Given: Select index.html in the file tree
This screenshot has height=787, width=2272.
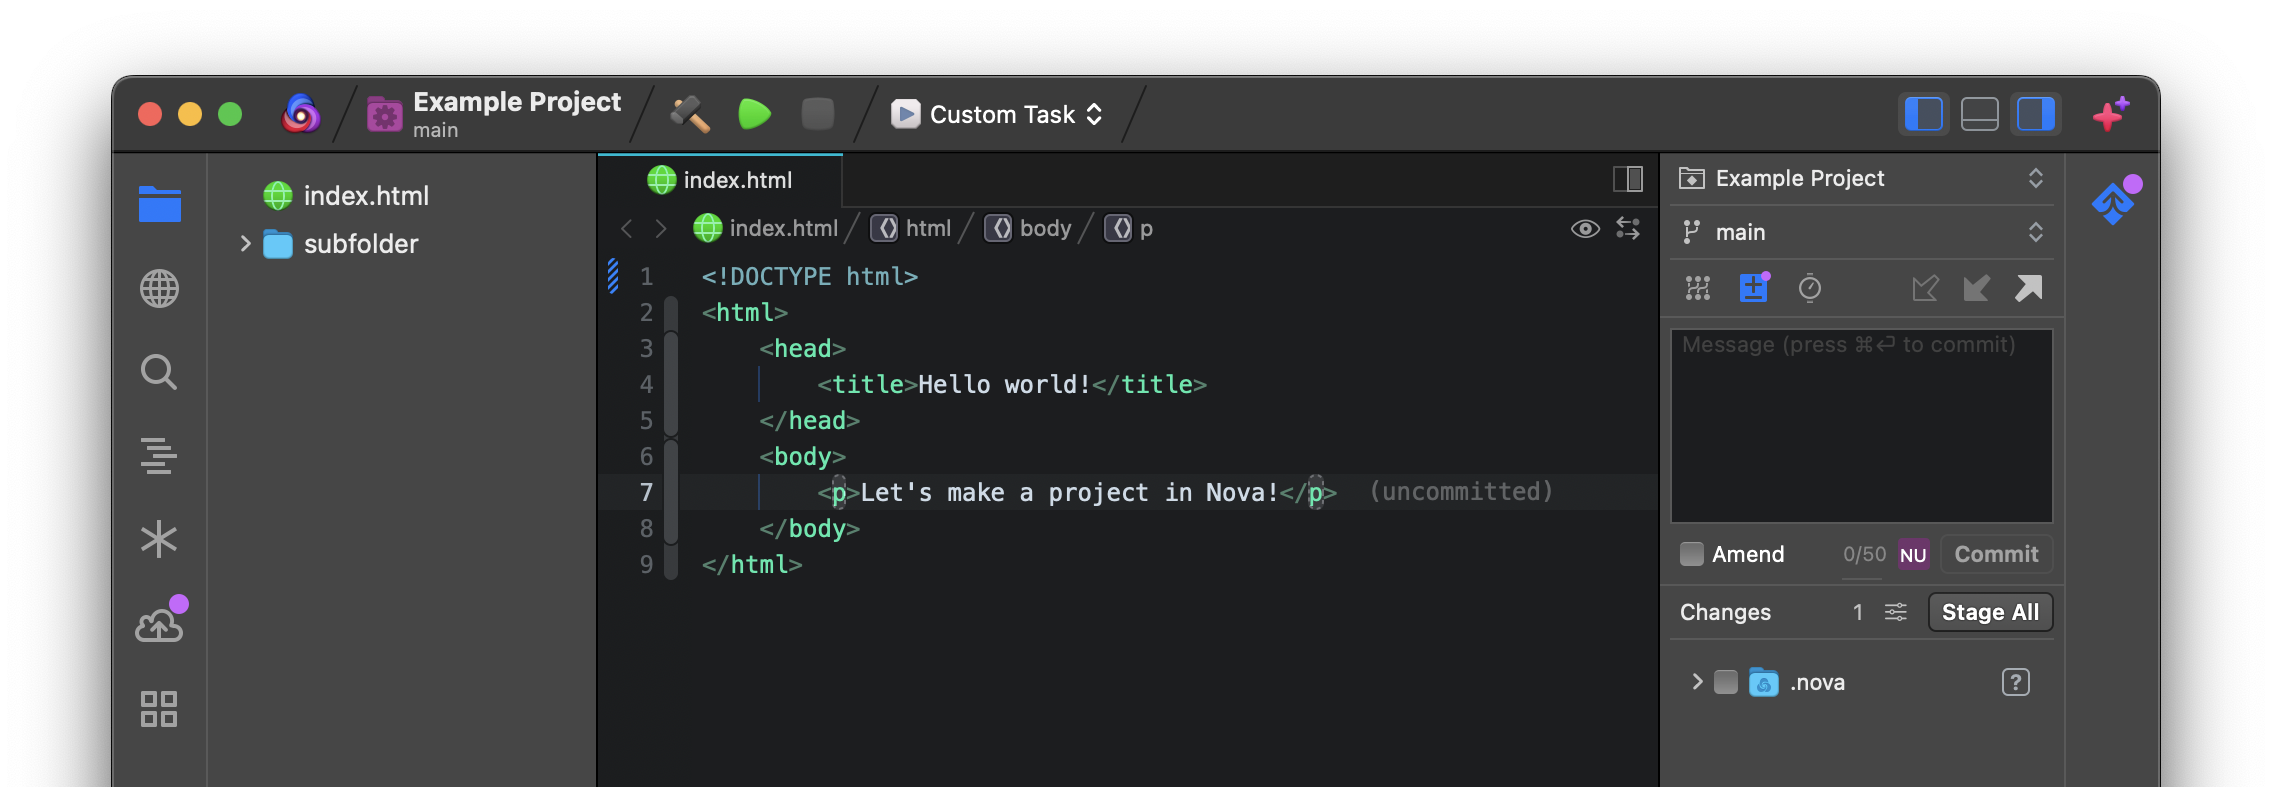Looking at the screenshot, I should pyautogui.click(x=346, y=196).
